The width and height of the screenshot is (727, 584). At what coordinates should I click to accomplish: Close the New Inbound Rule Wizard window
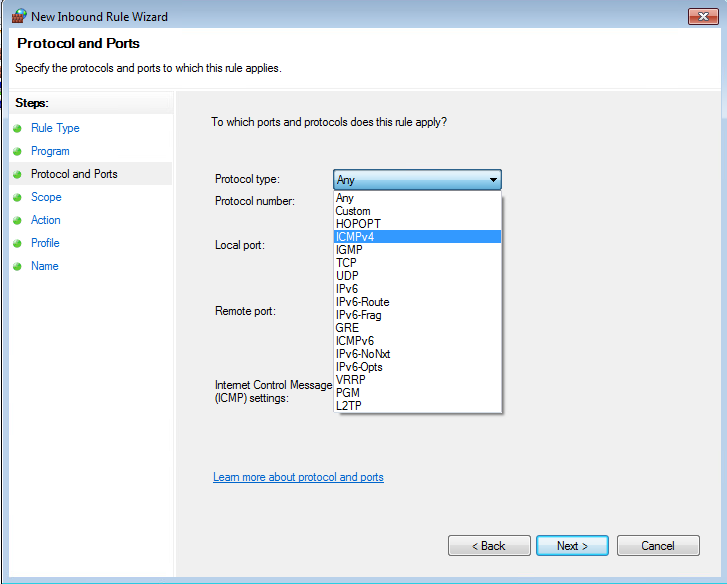(x=703, y=17)
